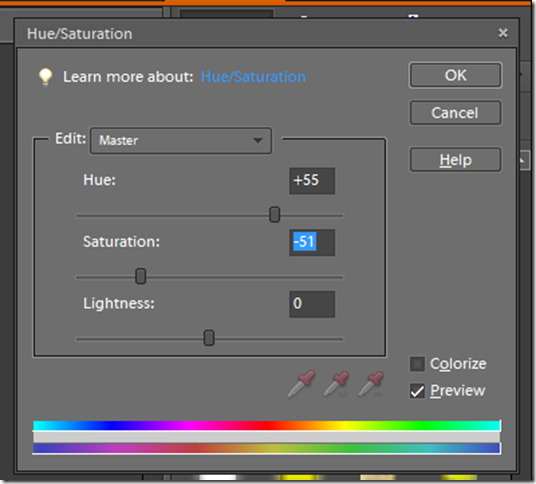Click the Hue value field

pos(312,181)
